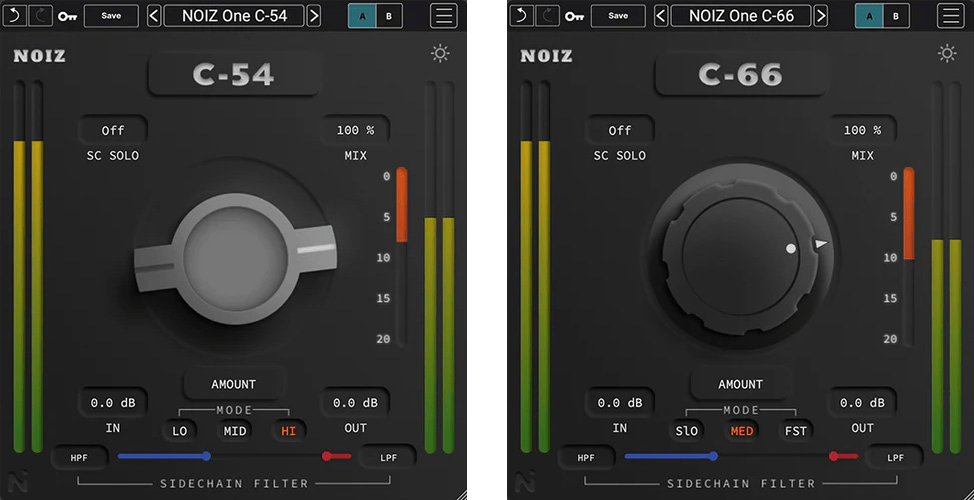This screenshot has width=974, height=500.
Task: Select the HI mode in C-54
Action: tap(288, 430)
